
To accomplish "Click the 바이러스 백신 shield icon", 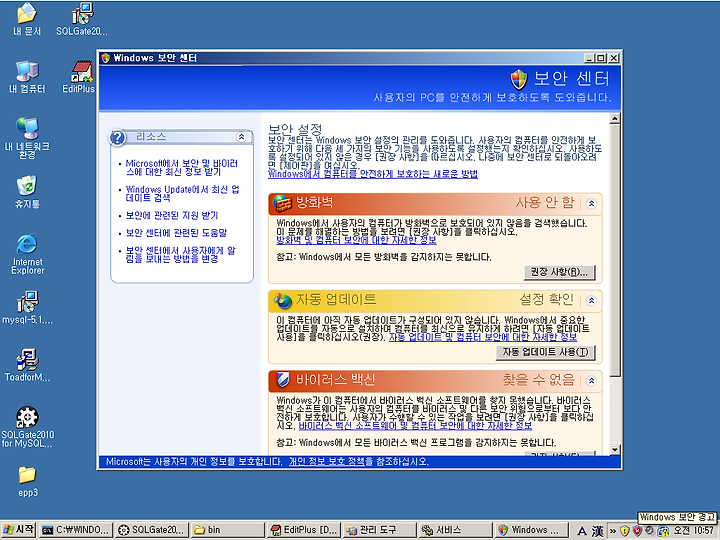I will click(283, 380).
